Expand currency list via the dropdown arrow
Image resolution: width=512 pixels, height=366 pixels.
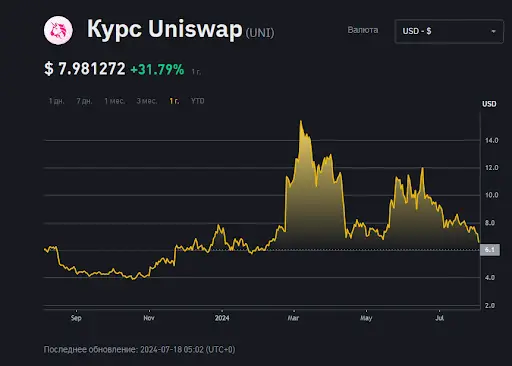[x=493, y=31]
